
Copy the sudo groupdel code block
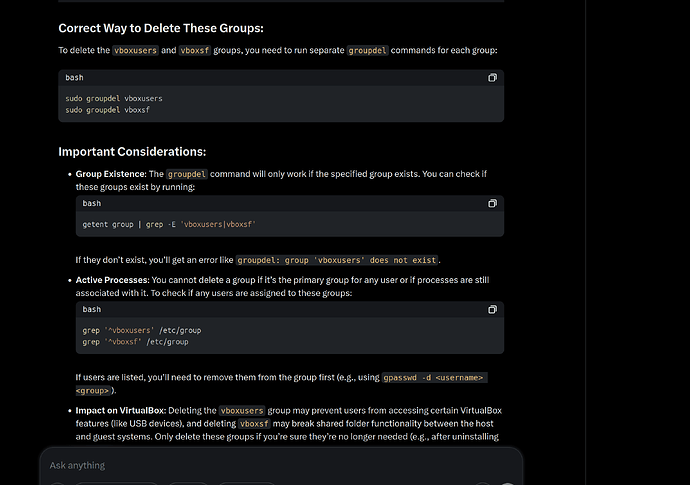492,77
